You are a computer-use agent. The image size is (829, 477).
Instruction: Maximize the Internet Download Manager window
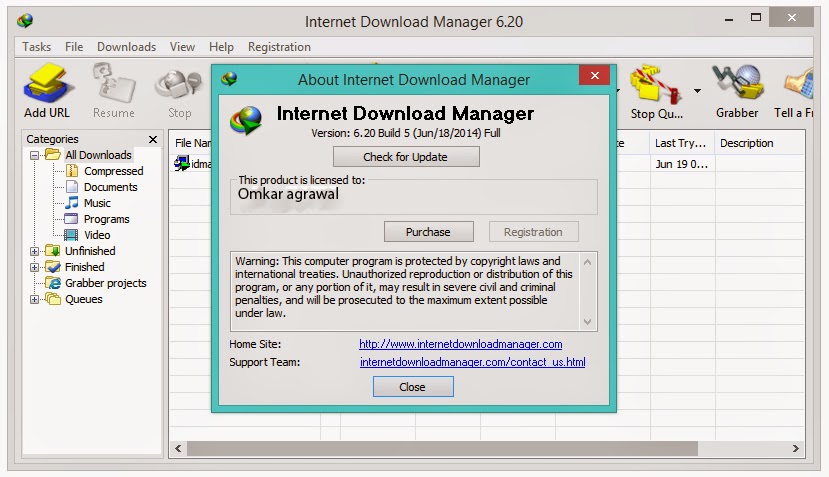[756, 18]
